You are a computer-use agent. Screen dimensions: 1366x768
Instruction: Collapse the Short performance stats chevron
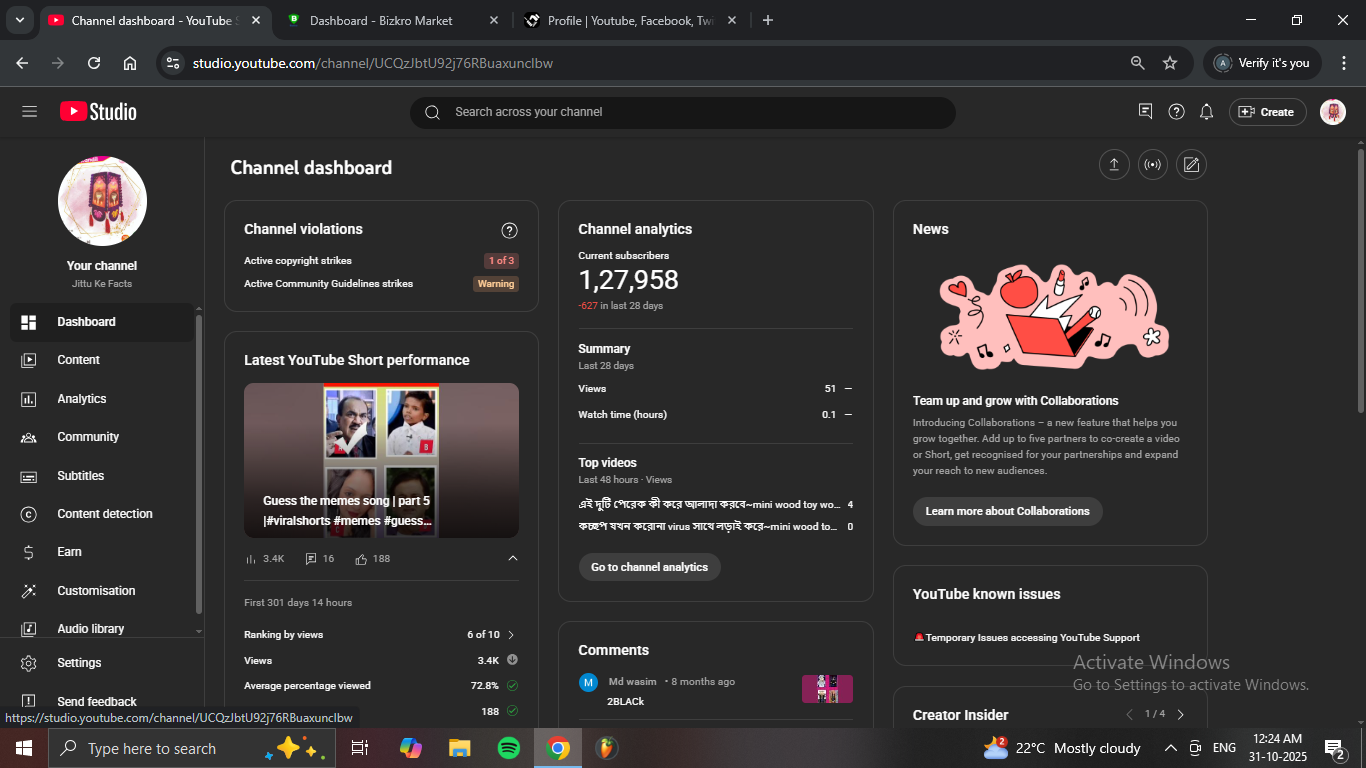coord(513,559)
